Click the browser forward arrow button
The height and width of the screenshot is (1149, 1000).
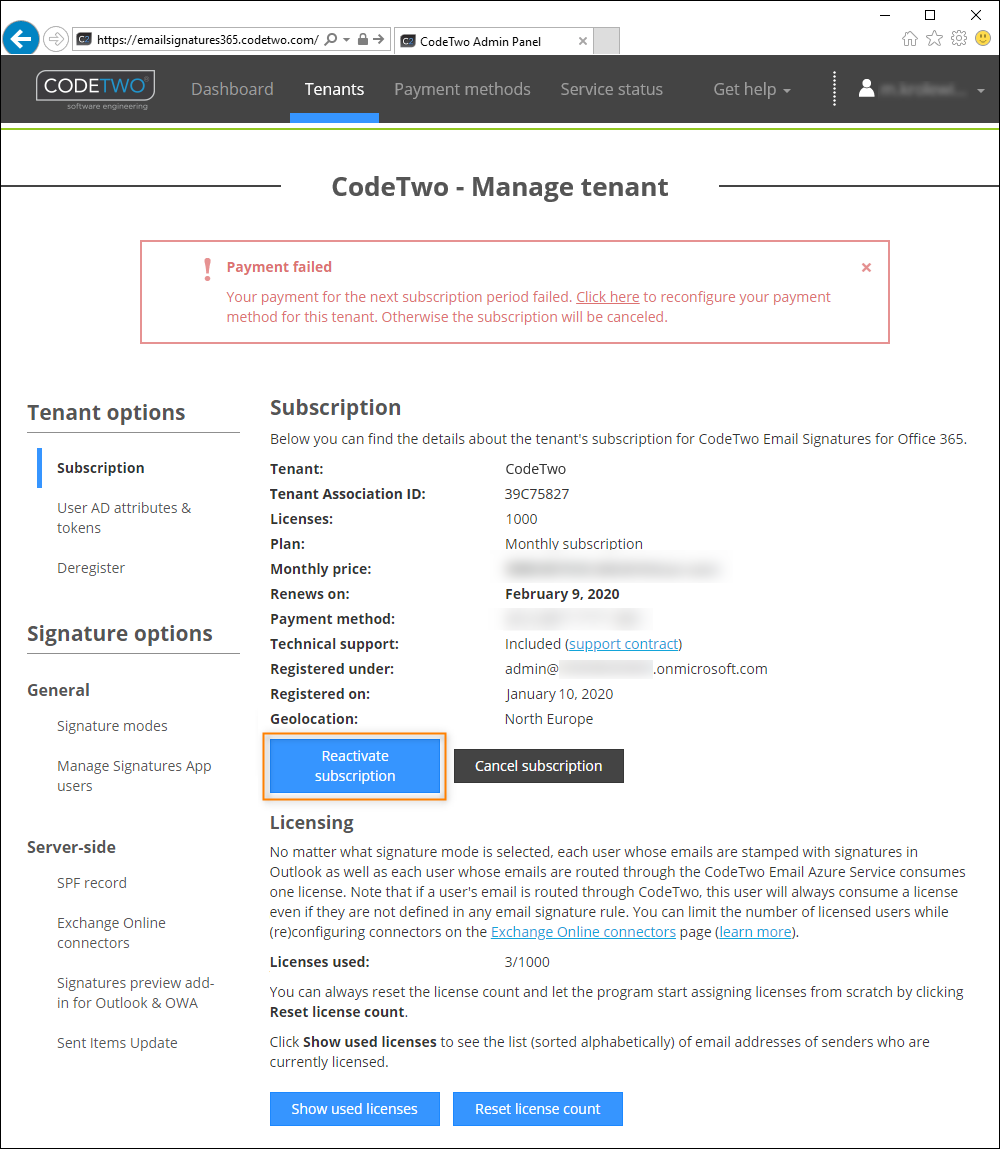(56, 39)
